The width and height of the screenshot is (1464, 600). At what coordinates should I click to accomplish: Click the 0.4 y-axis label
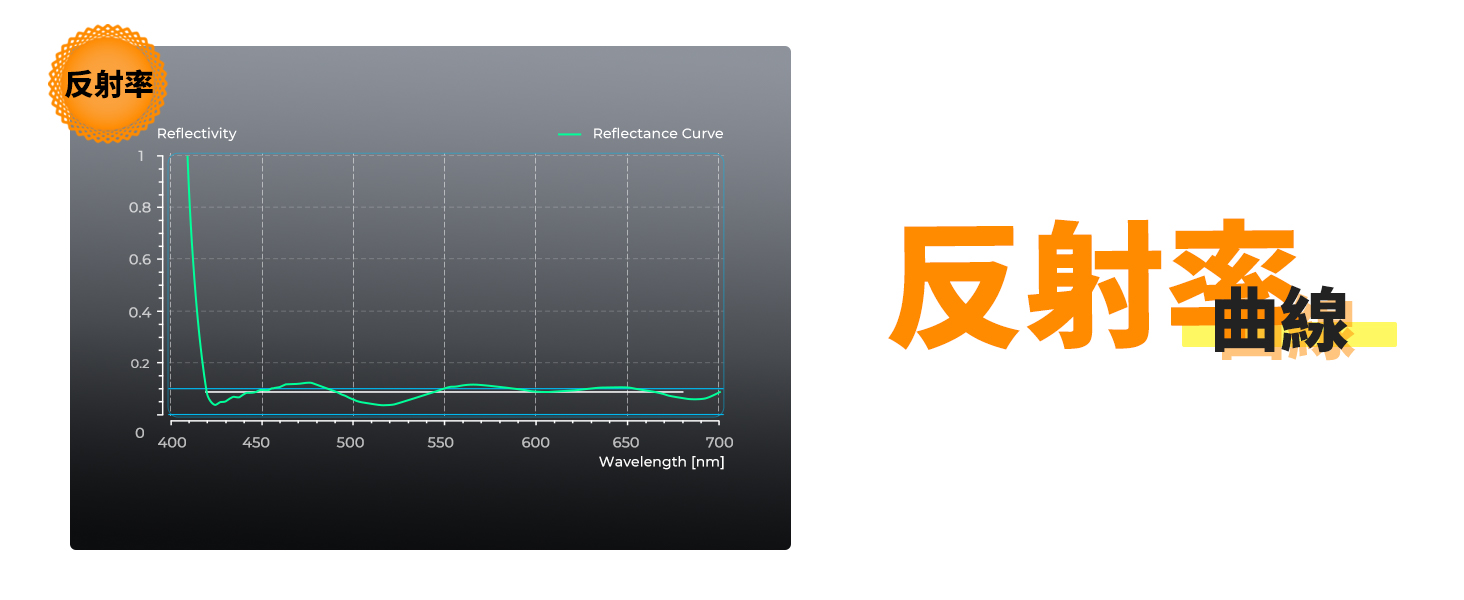click(x=139, y=312)
